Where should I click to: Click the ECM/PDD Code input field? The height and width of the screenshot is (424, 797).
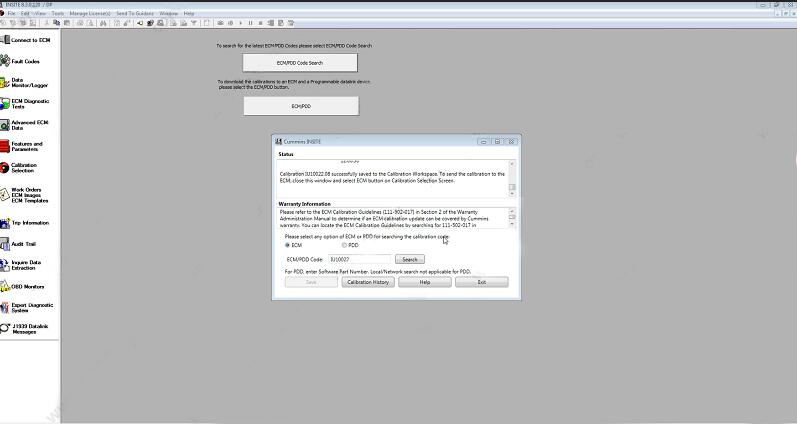[360, 259]
